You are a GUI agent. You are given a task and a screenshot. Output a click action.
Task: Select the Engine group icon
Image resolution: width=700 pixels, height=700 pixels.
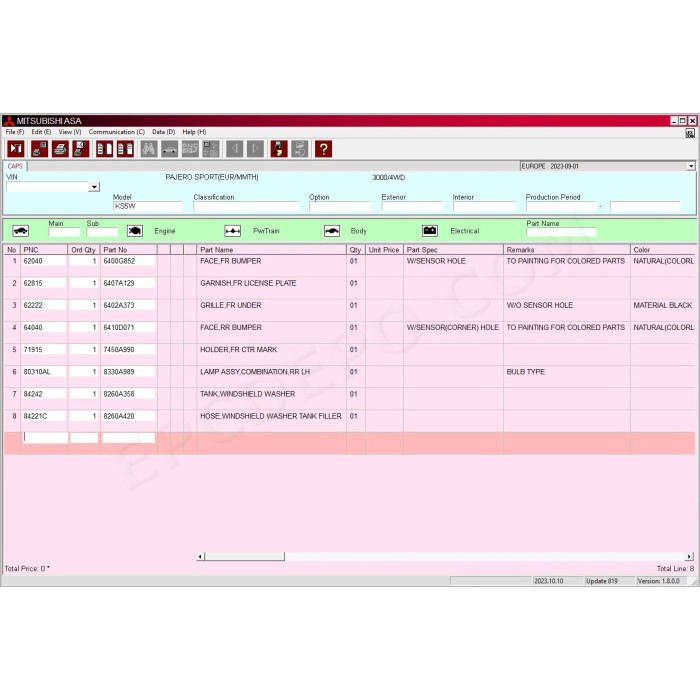coord(135,231)
